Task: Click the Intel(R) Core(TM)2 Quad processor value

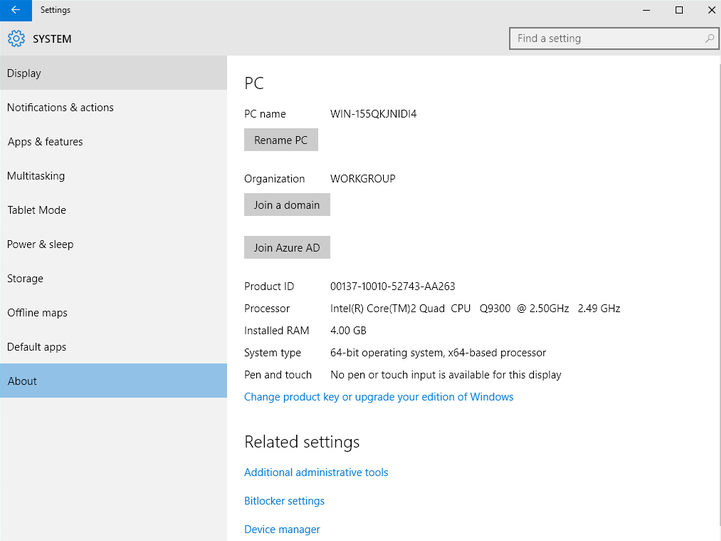Action: click(x=475, y=308)
